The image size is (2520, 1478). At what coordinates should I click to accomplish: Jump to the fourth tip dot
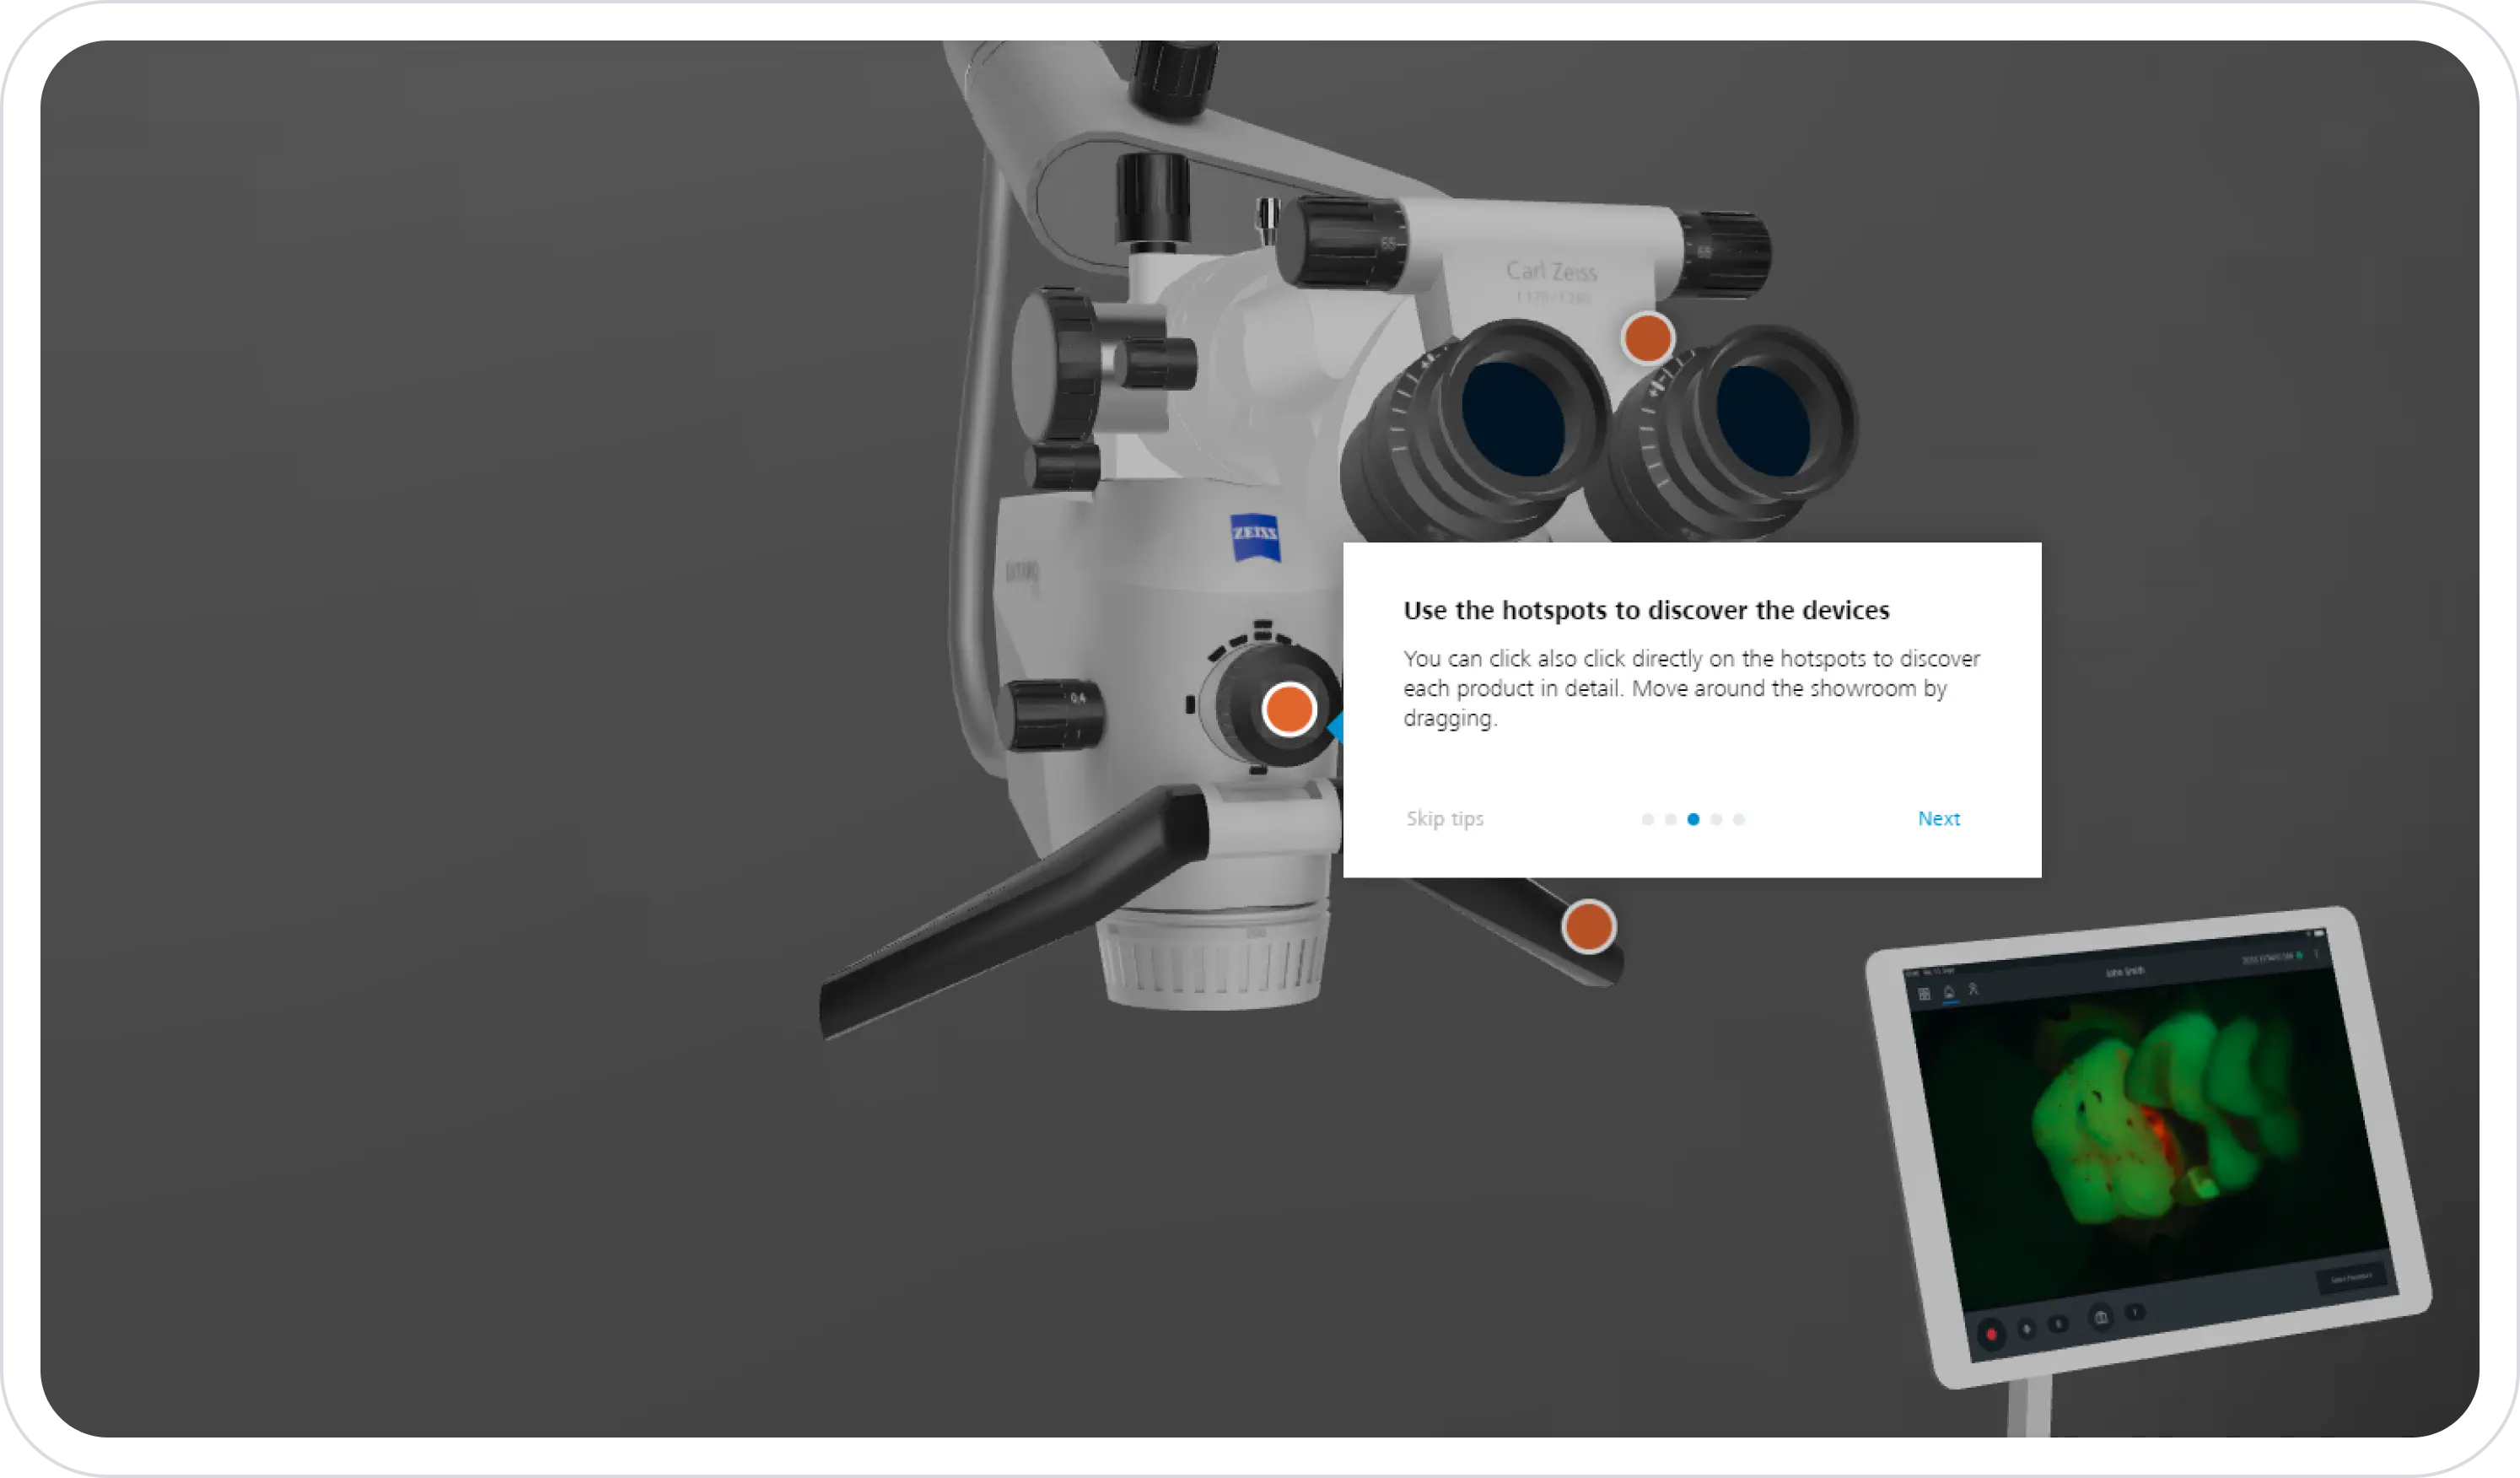[x=1716, y=819]
